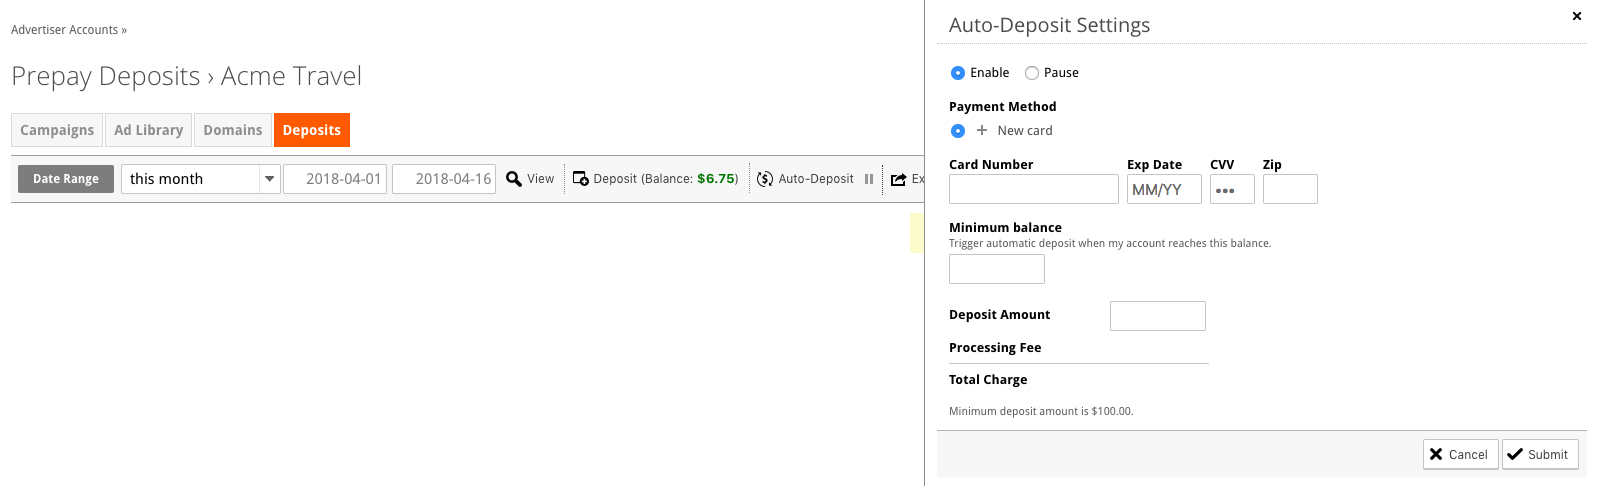1598x486 pixels.
Task: Click the pause bars icon beside Auto-Deposit
Action: pyautogui.click(x=869, y=179)
